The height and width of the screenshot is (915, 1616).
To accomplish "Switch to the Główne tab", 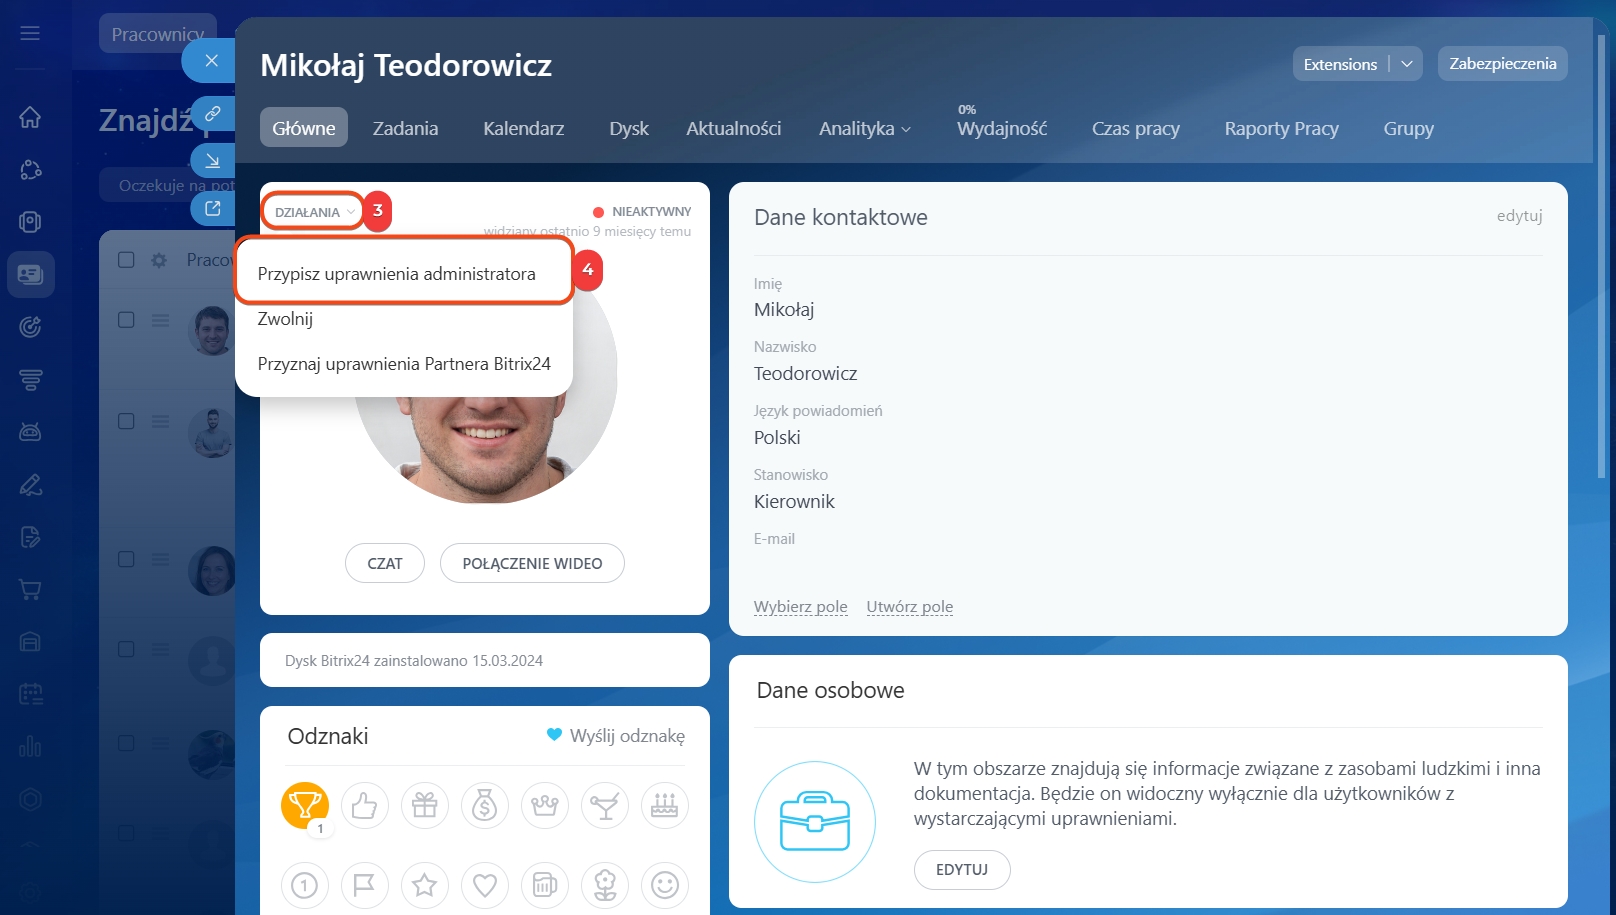I will [304, 128].
